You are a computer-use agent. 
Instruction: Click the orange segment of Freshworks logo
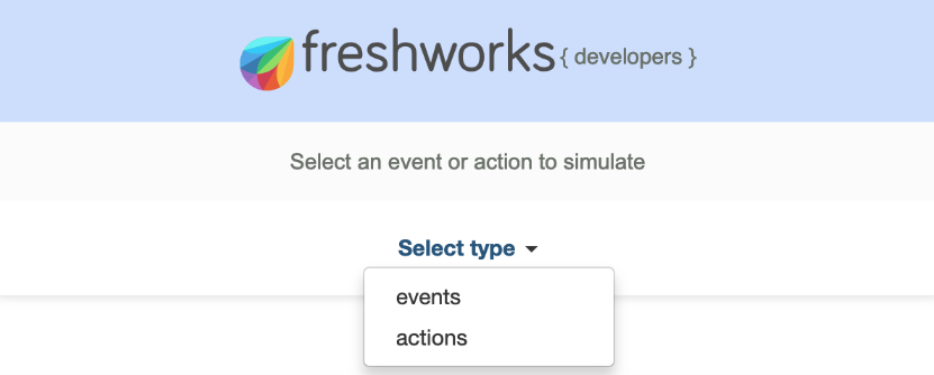tap(287, 64)
